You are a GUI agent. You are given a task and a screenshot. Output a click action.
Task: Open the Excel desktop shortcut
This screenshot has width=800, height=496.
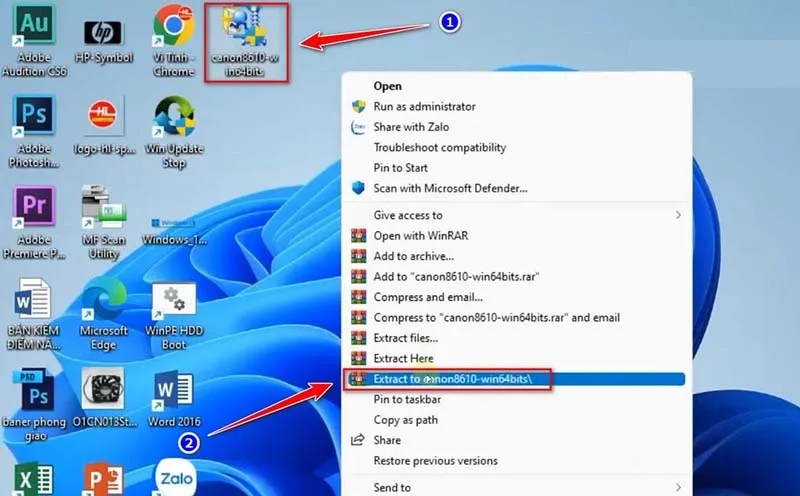34,479
